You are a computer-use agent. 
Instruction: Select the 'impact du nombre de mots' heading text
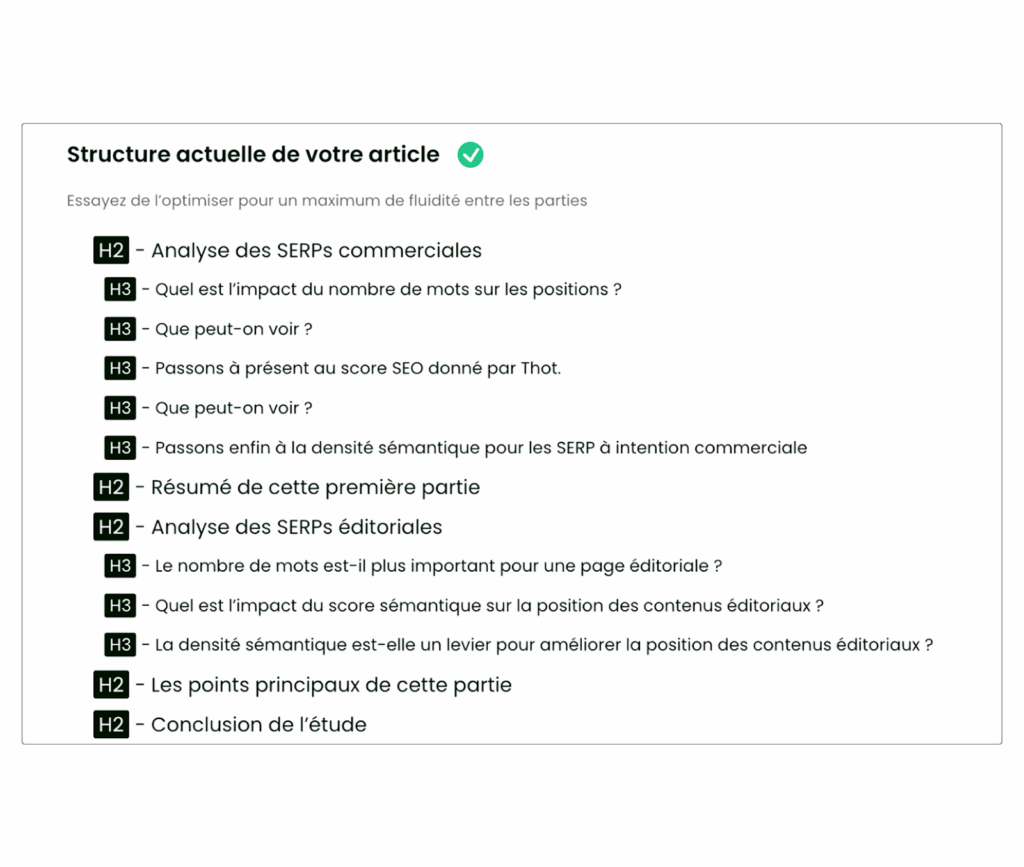(x=388, y=290)
